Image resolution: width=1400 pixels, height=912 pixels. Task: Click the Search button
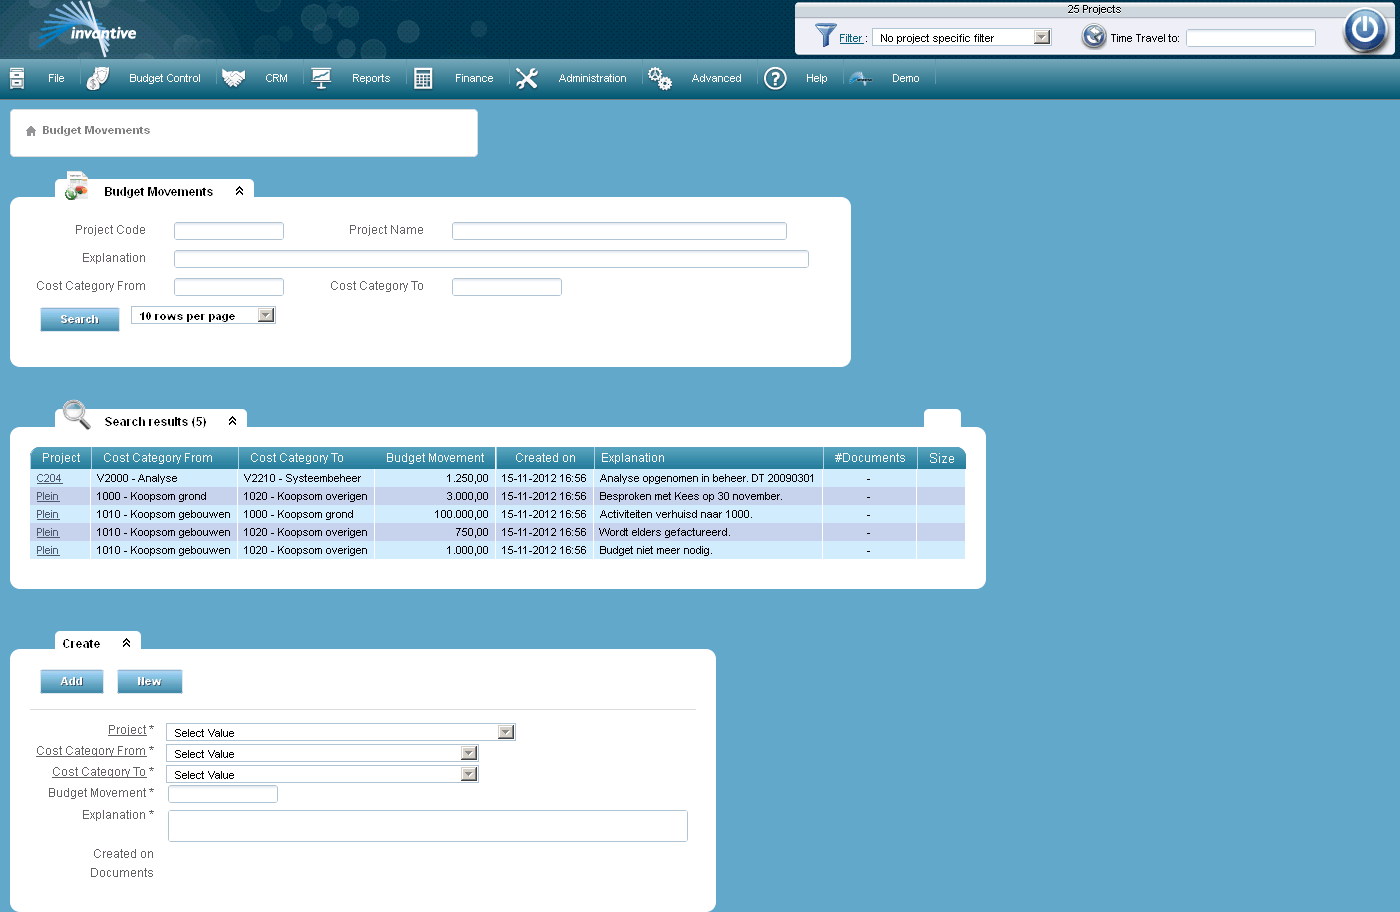(80, 319)
